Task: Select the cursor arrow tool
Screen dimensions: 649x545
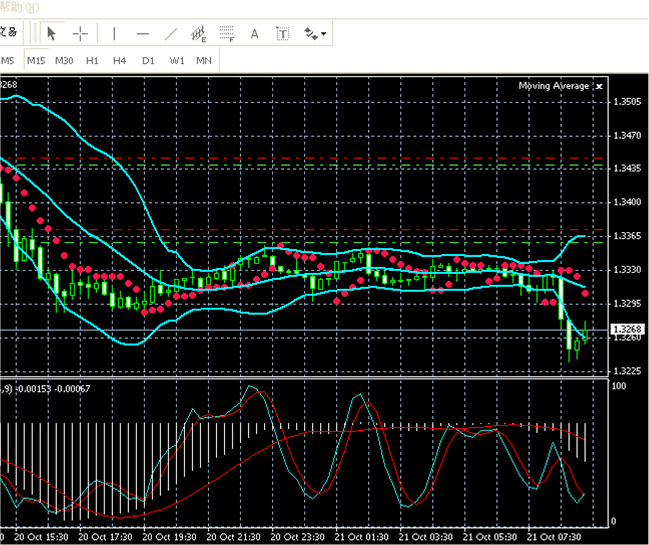Action: click(x=52, y=34)
